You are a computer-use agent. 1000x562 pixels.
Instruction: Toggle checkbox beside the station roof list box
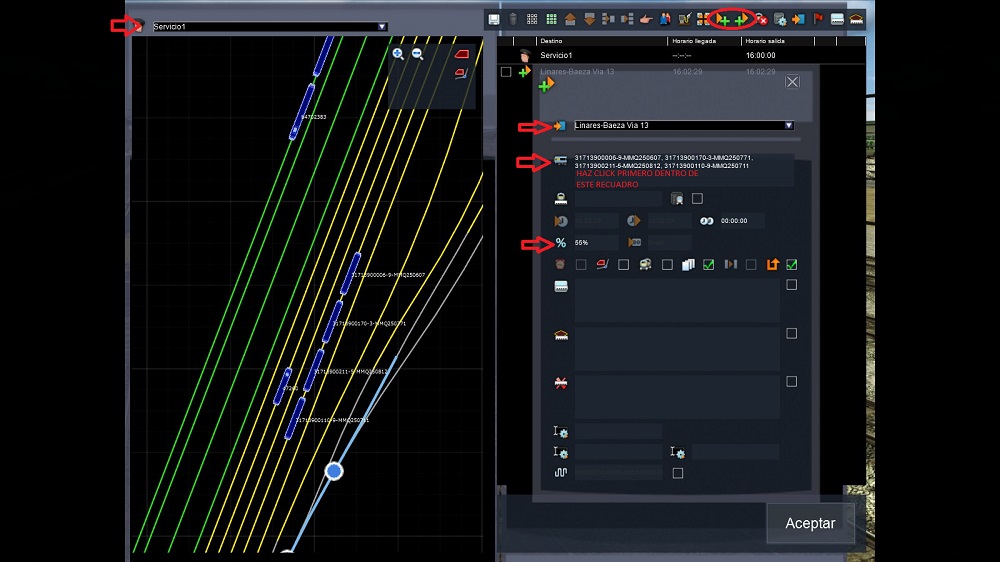click(x=791, y=334)
